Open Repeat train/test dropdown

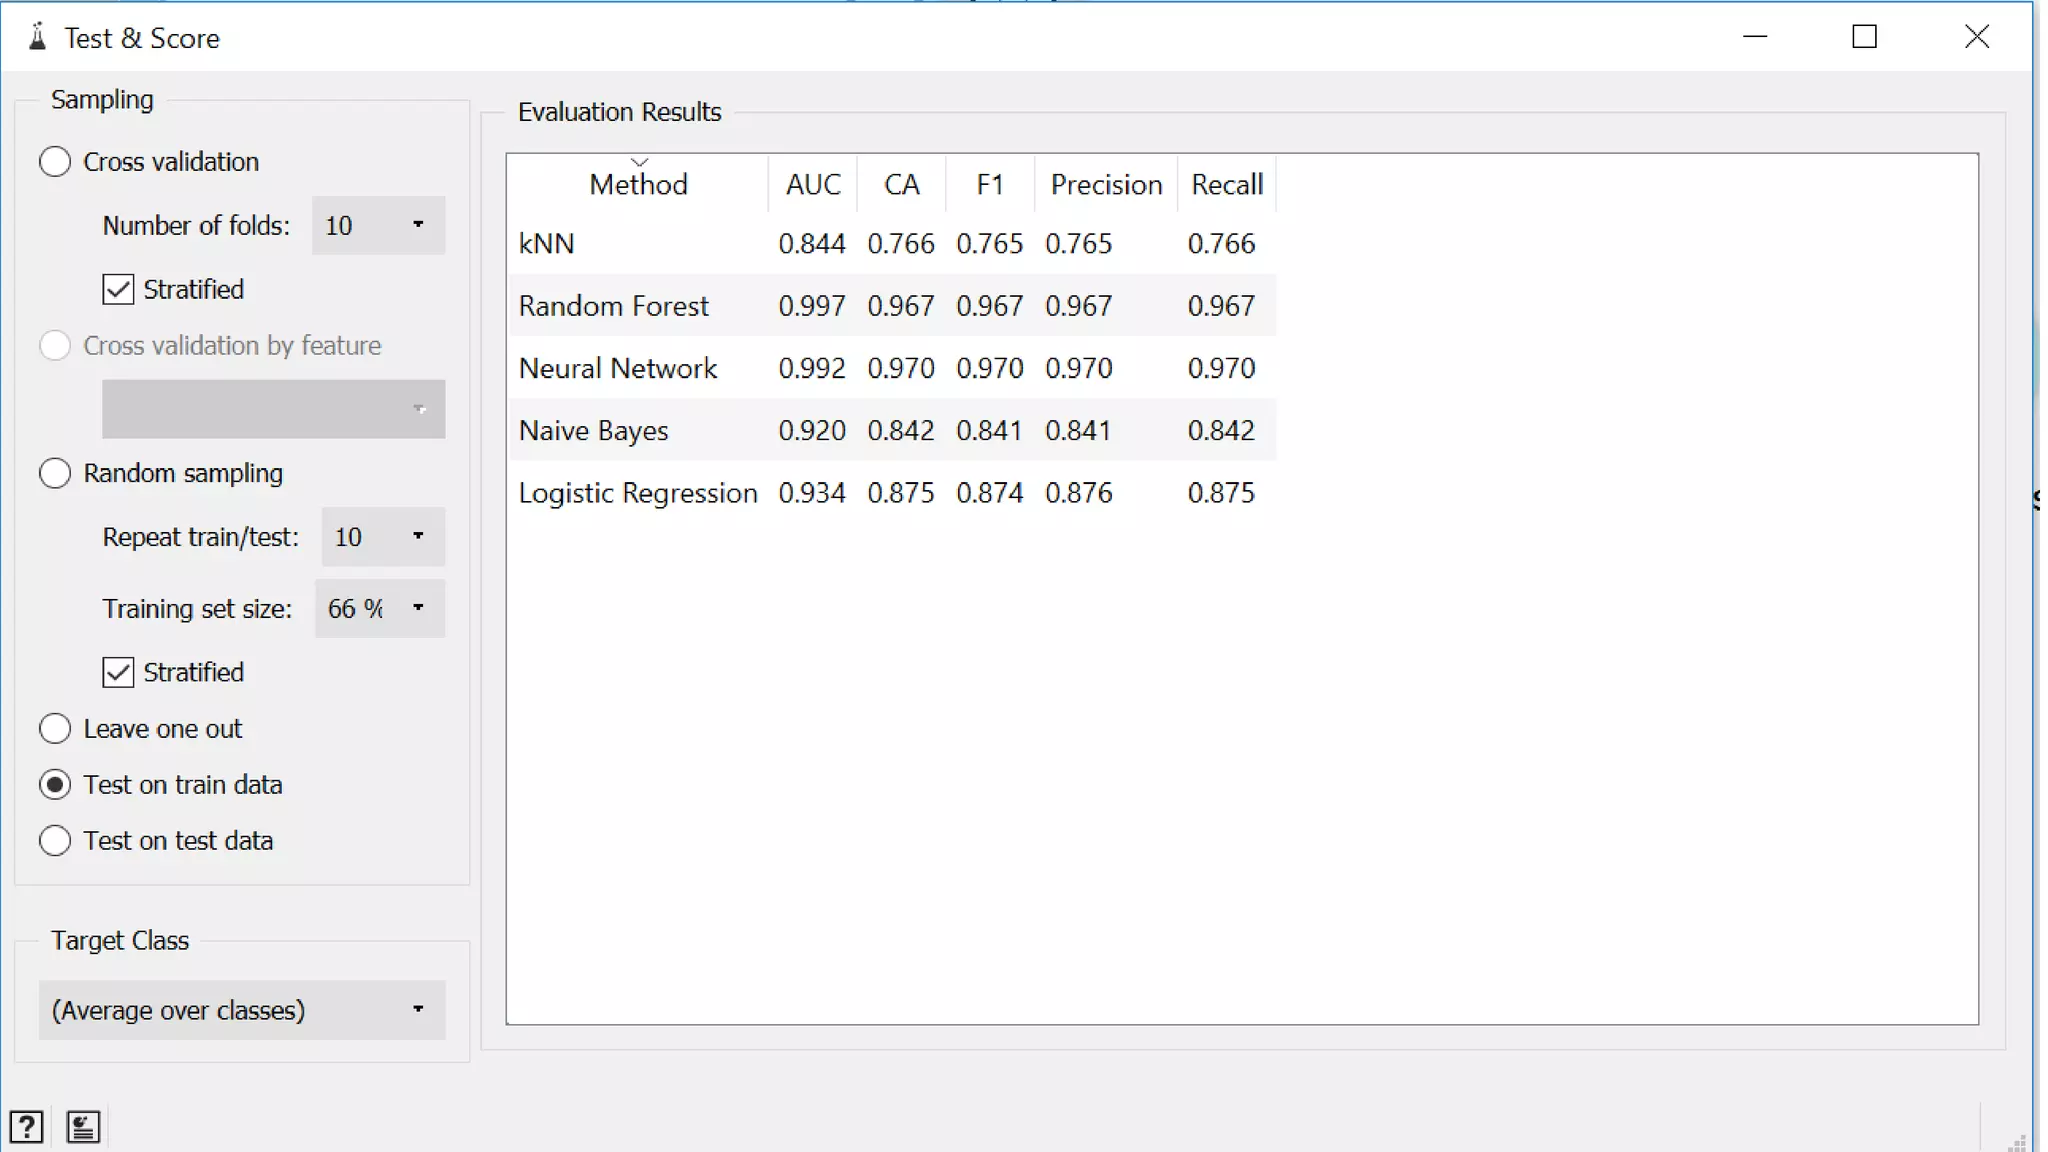[383, 537]
